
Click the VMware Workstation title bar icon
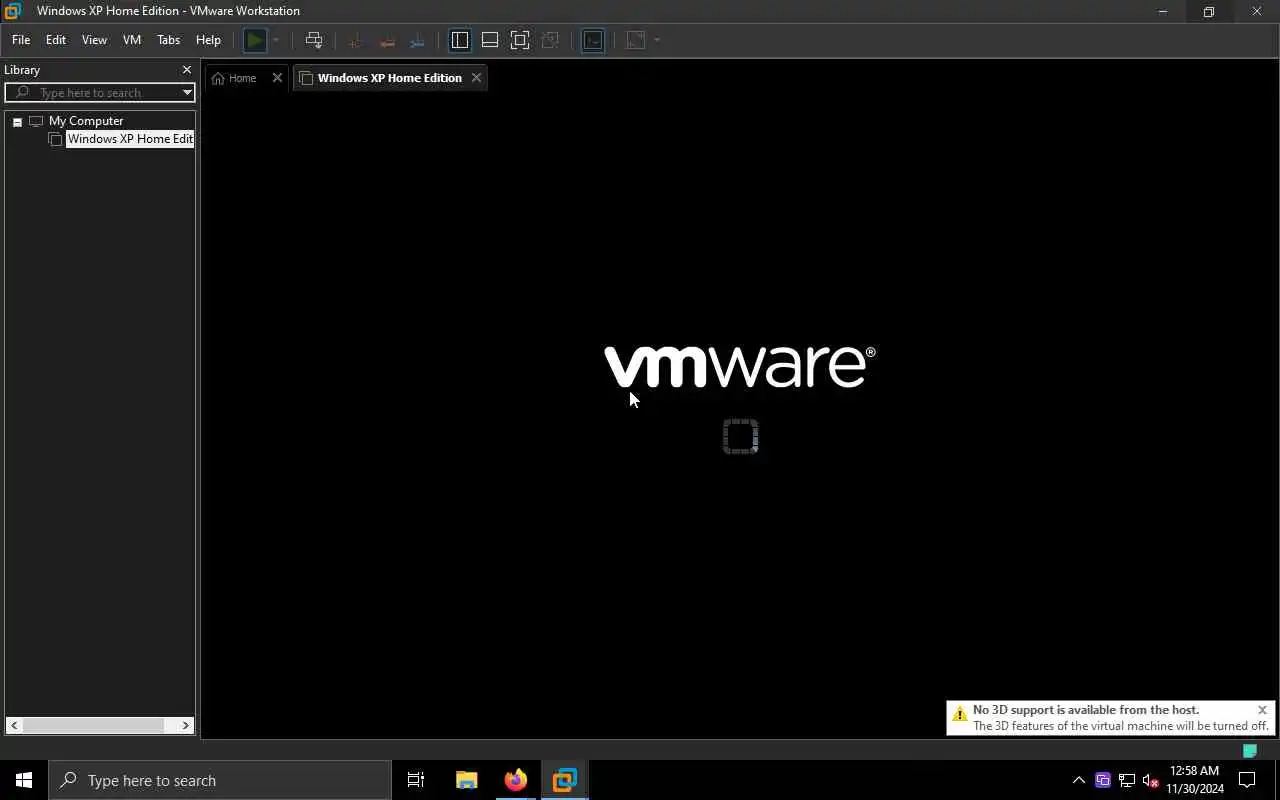coord(13,11)
